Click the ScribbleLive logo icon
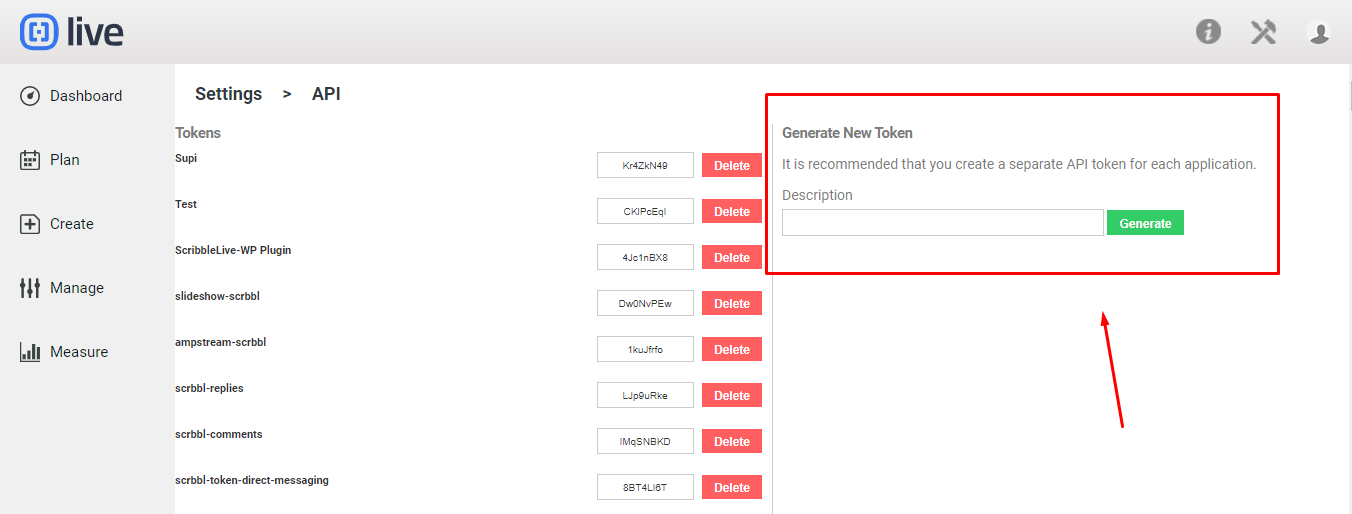Image resolution: width=1352 pixels, height=514 pixels. [39, 32]
